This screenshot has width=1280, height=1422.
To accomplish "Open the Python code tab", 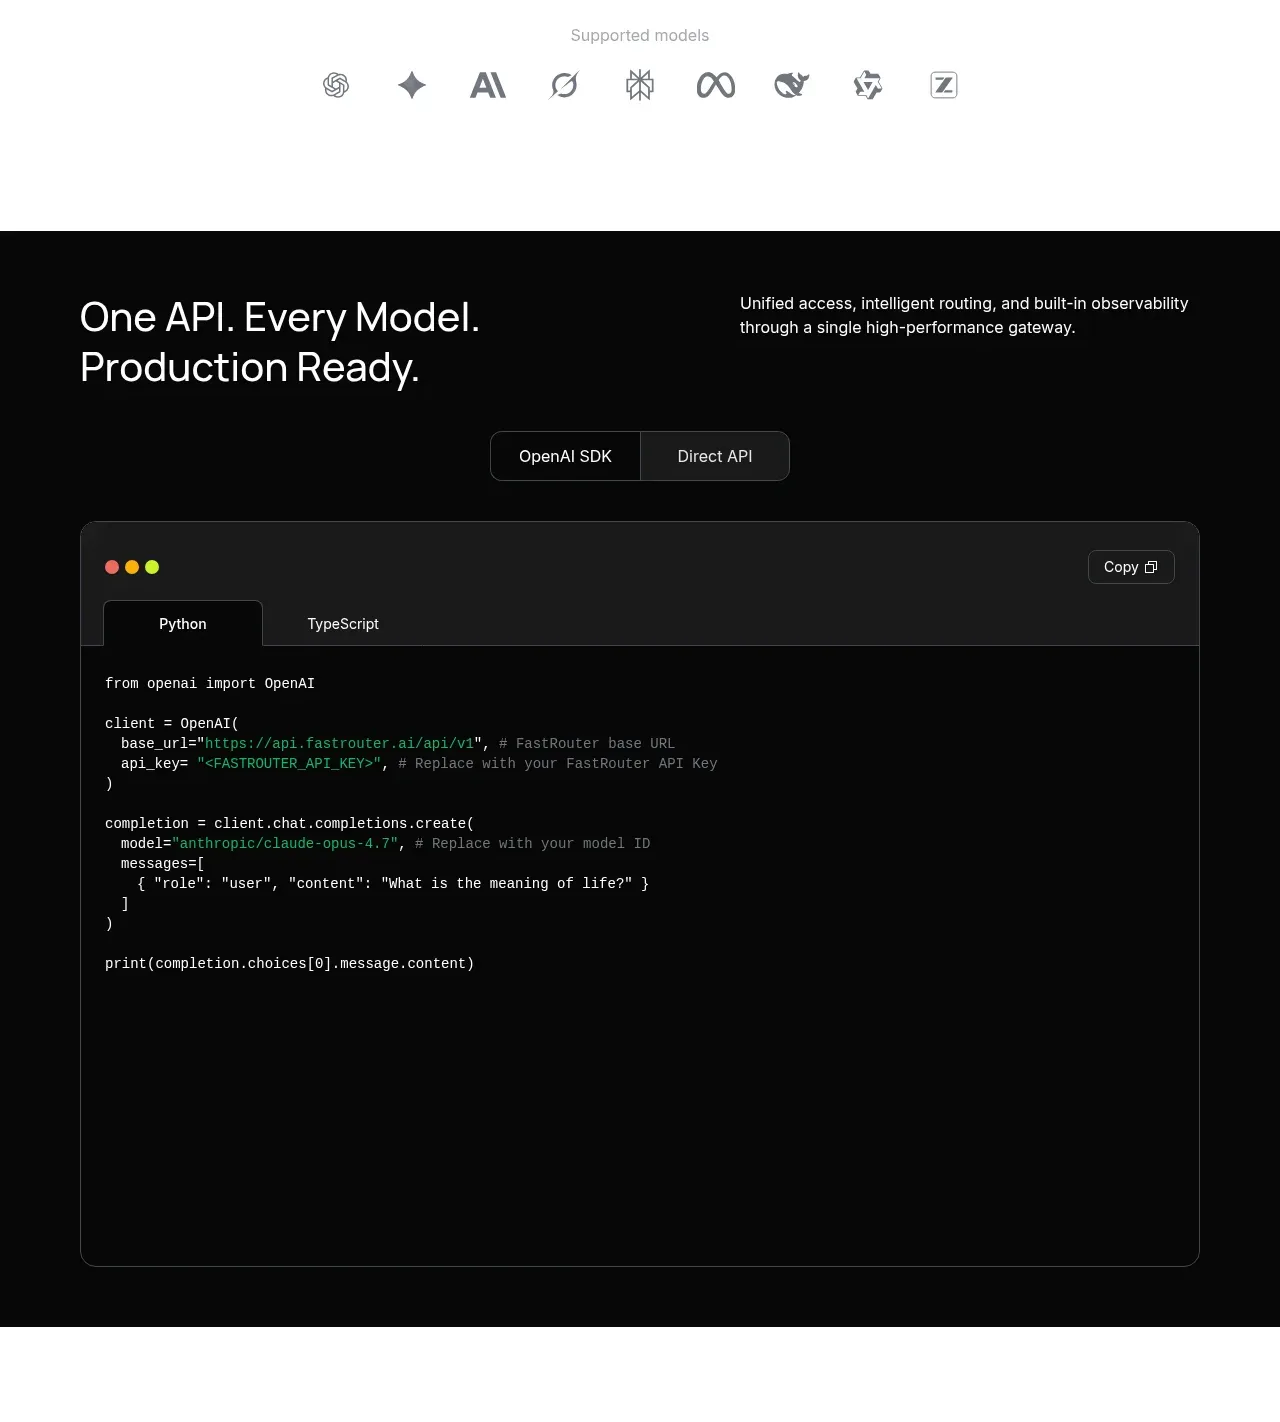I will [183, 623].
